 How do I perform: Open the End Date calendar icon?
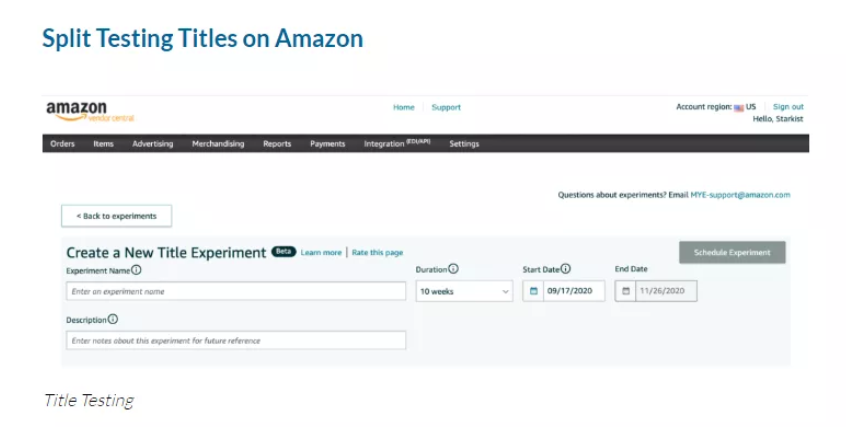(x=626, y=291)
